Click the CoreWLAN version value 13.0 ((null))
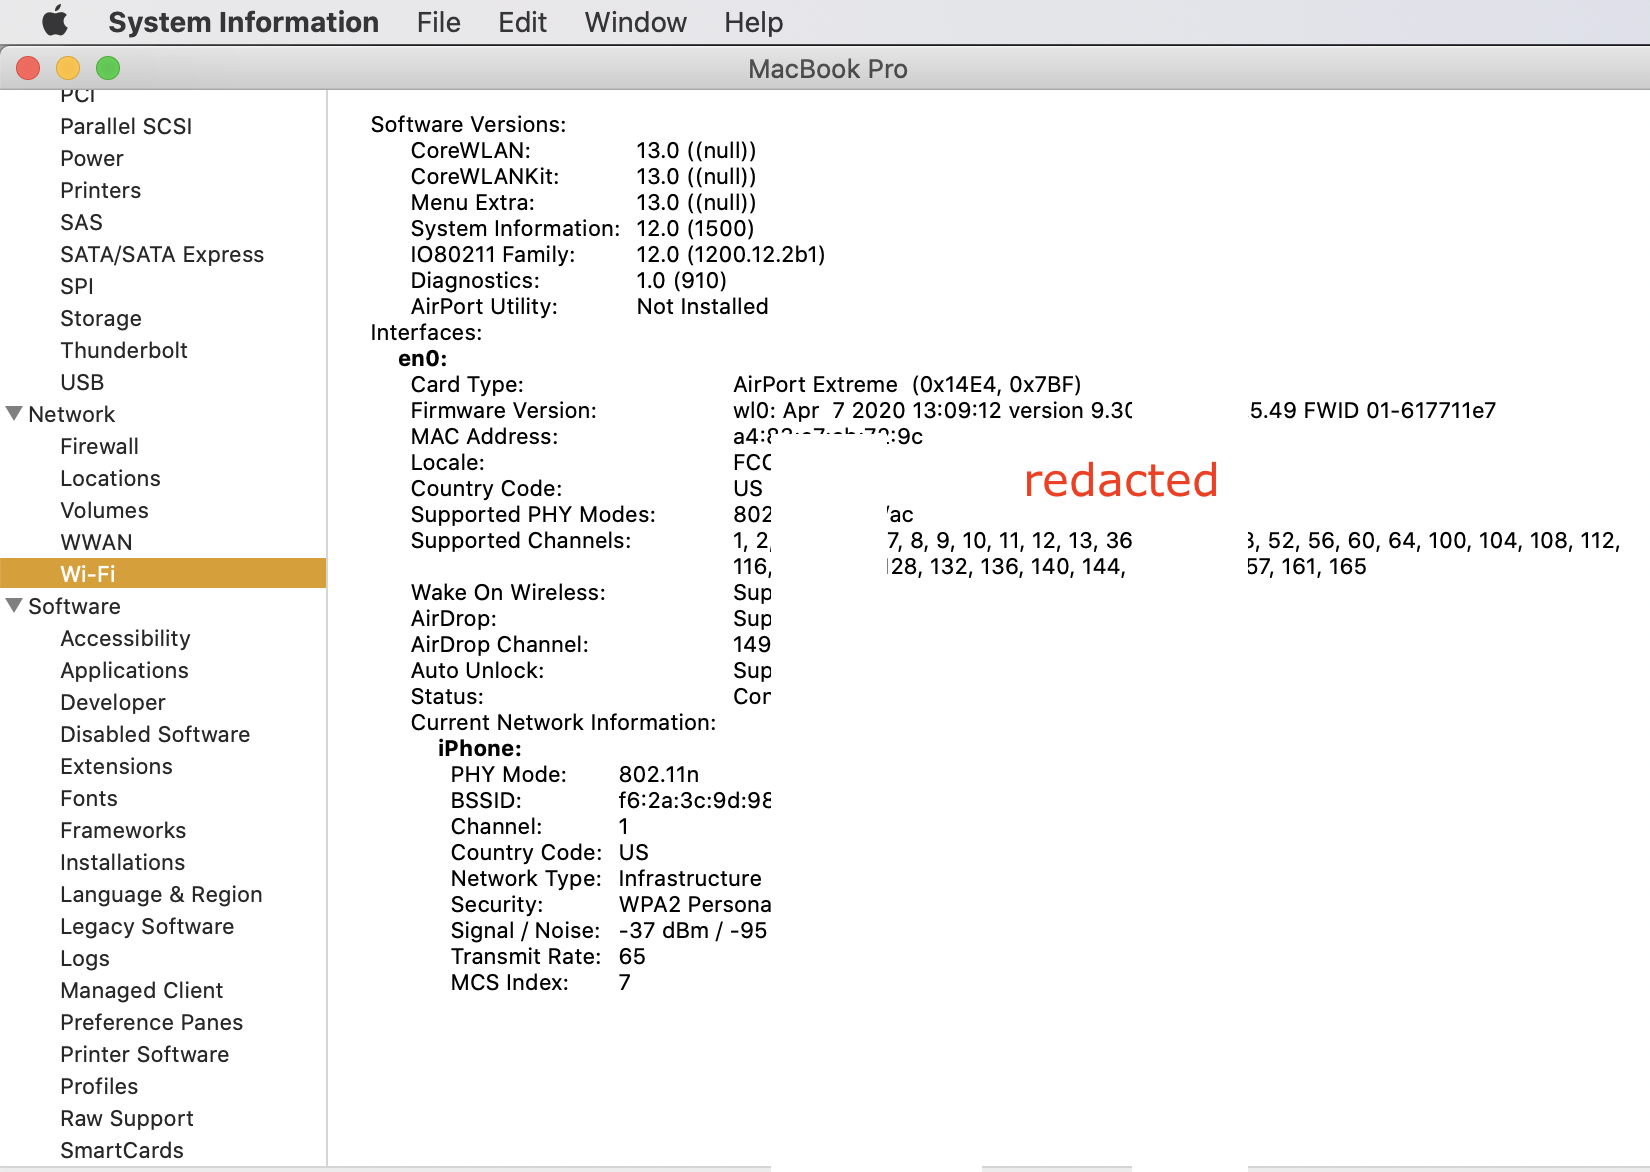This screenshot has height=1172, width=1650. pyautogui.click(x=696, y=150)
